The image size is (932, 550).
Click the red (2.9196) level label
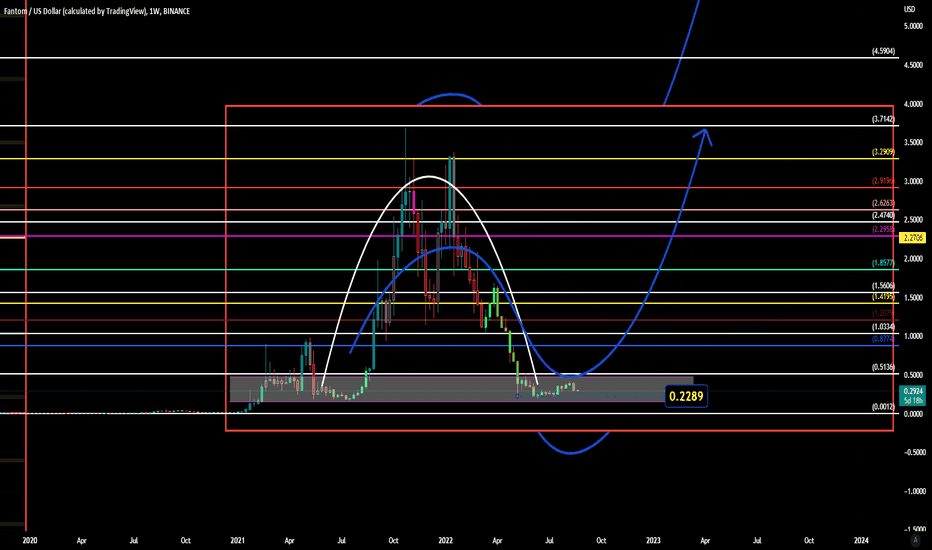883,181
